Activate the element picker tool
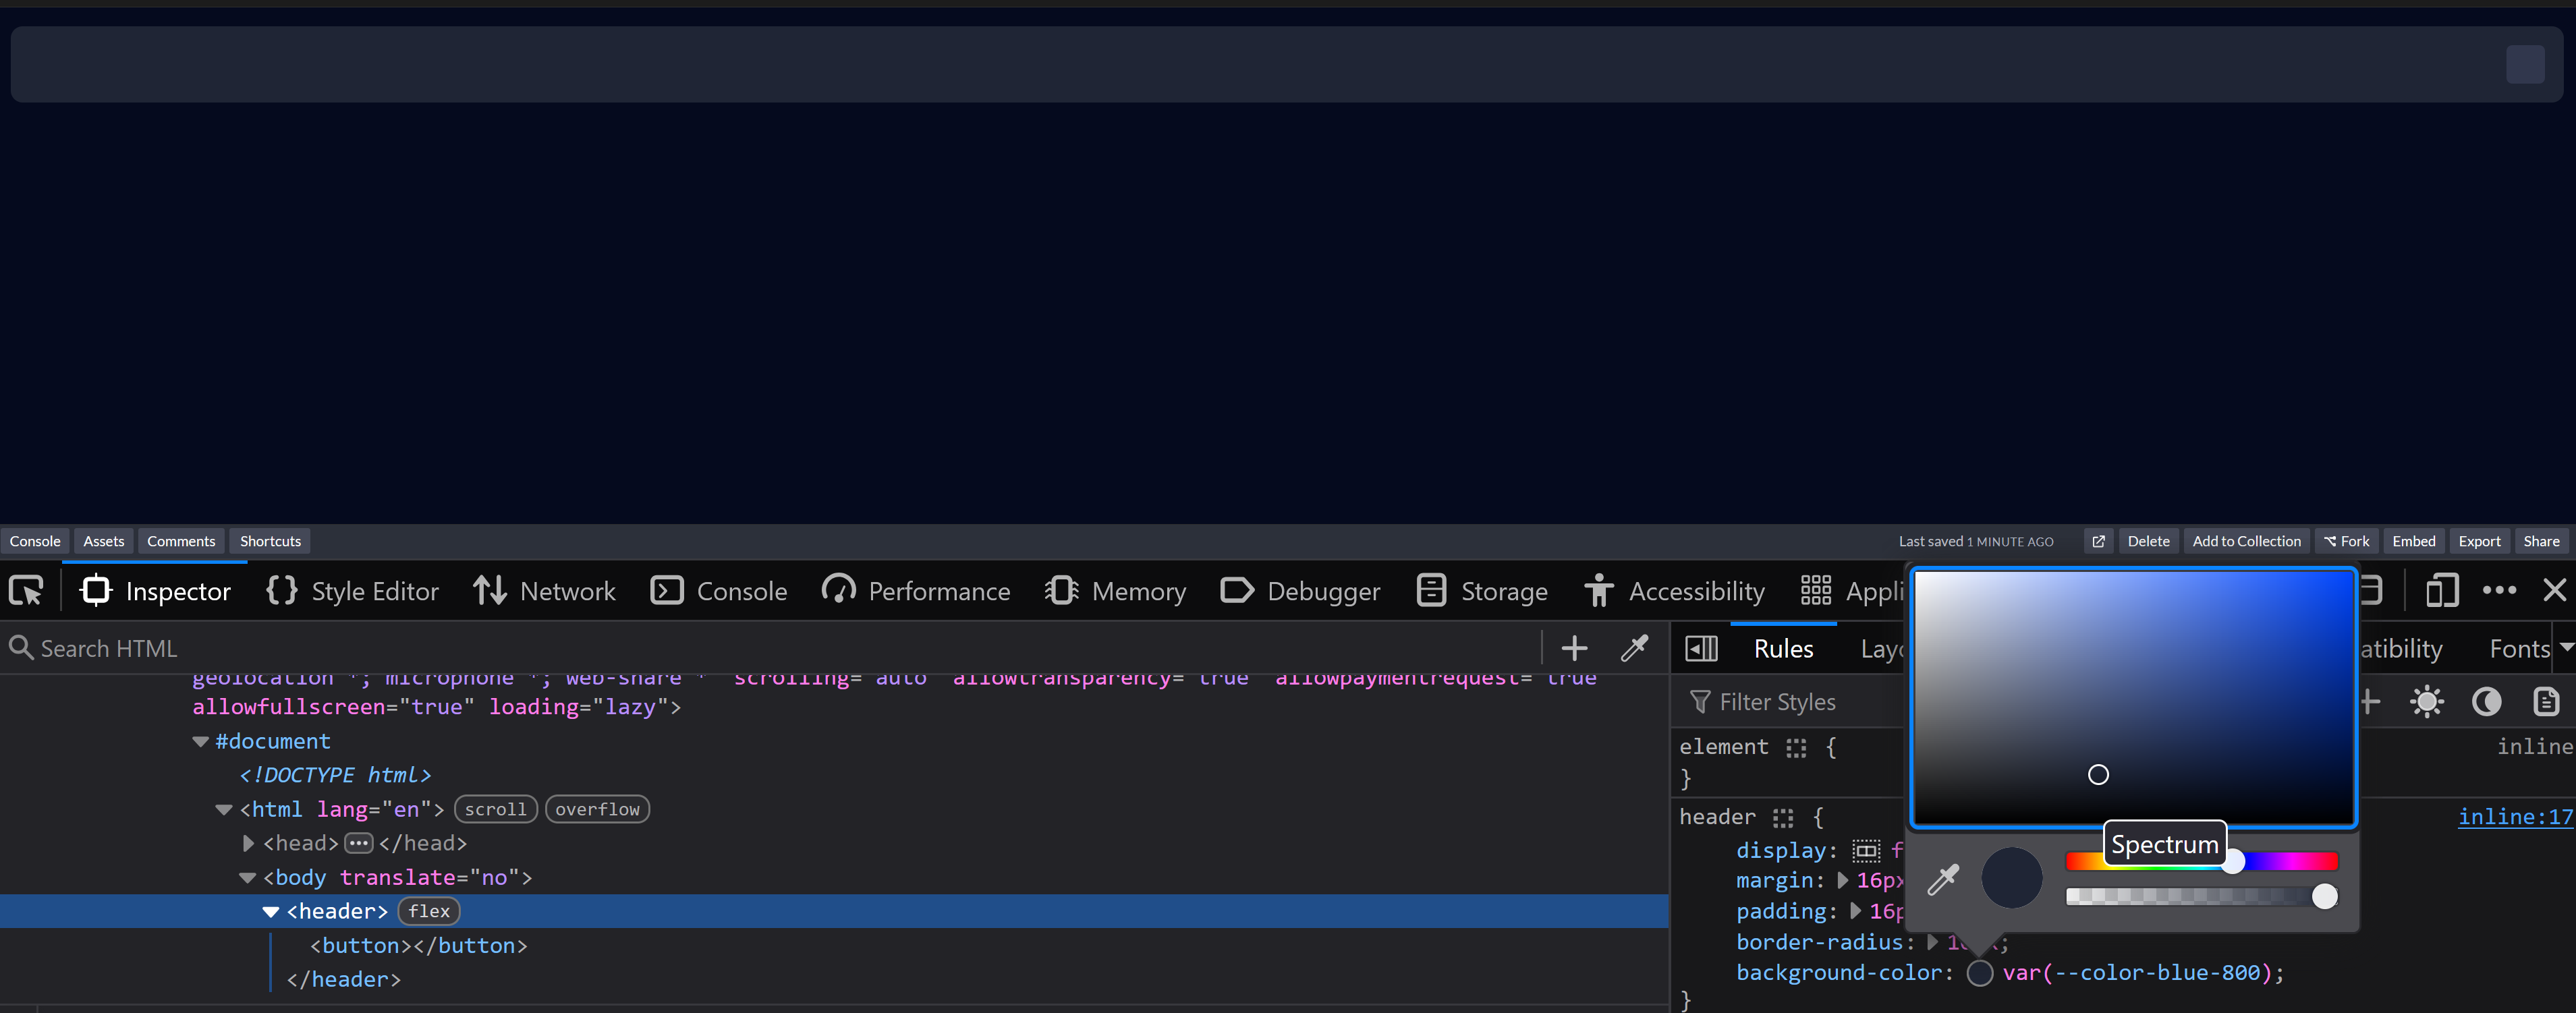Image resolution: width=2576 pixels, height=1013 pixels. tap(26, 591)
